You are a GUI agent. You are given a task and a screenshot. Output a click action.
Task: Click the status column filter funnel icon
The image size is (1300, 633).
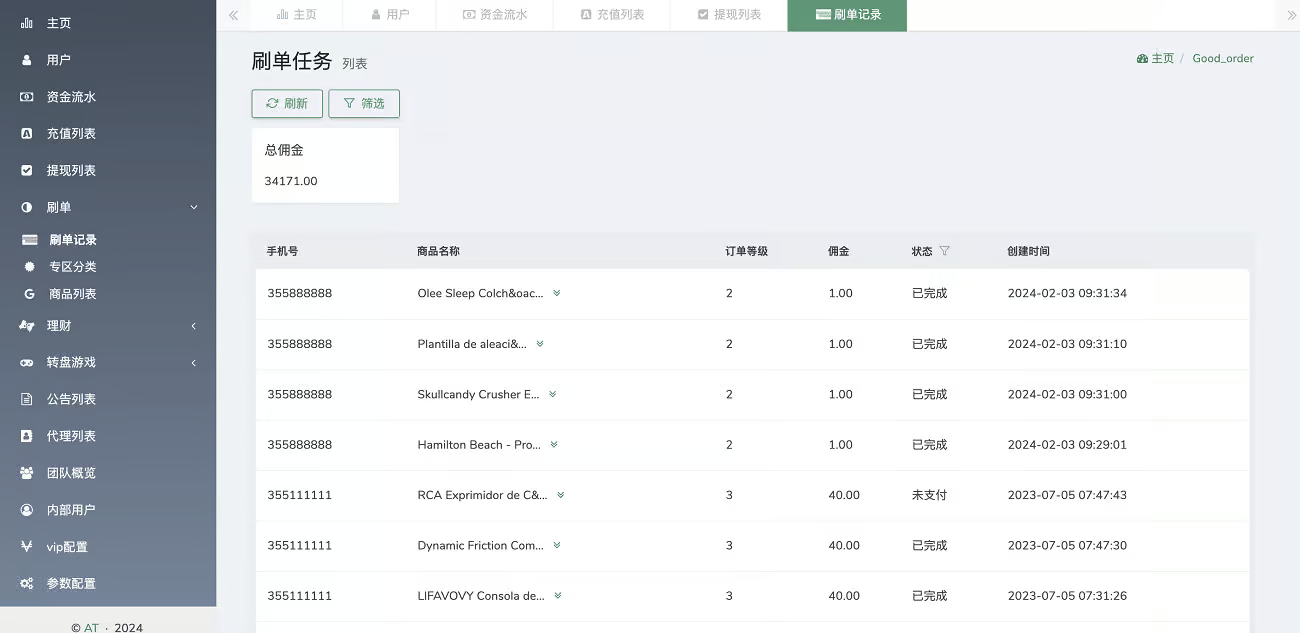[x=945, y=251]
